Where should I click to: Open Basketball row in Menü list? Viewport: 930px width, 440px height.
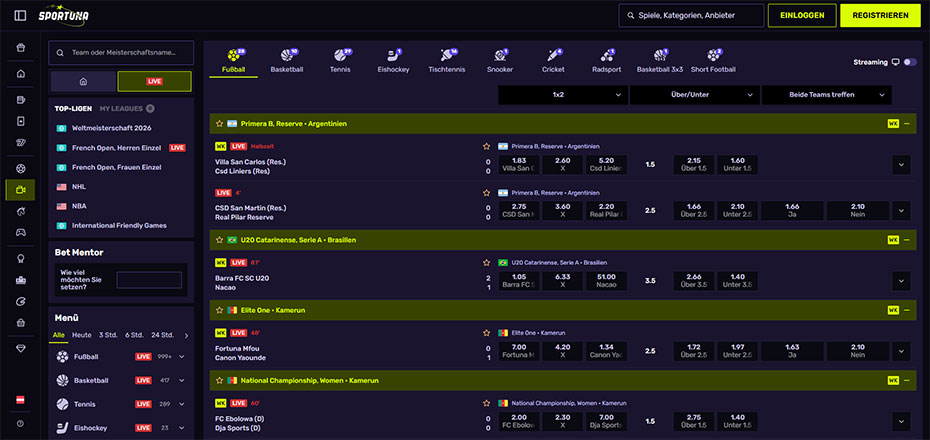point(121,380)
